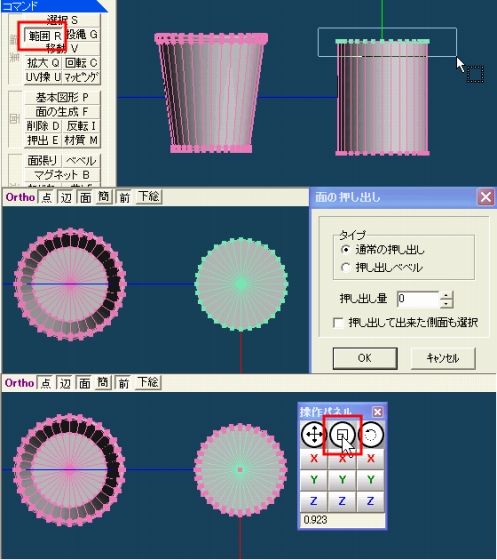497x560 pixels.
Task: Click the Z button under the rotate icon
Action: click(x=371, y=501)
